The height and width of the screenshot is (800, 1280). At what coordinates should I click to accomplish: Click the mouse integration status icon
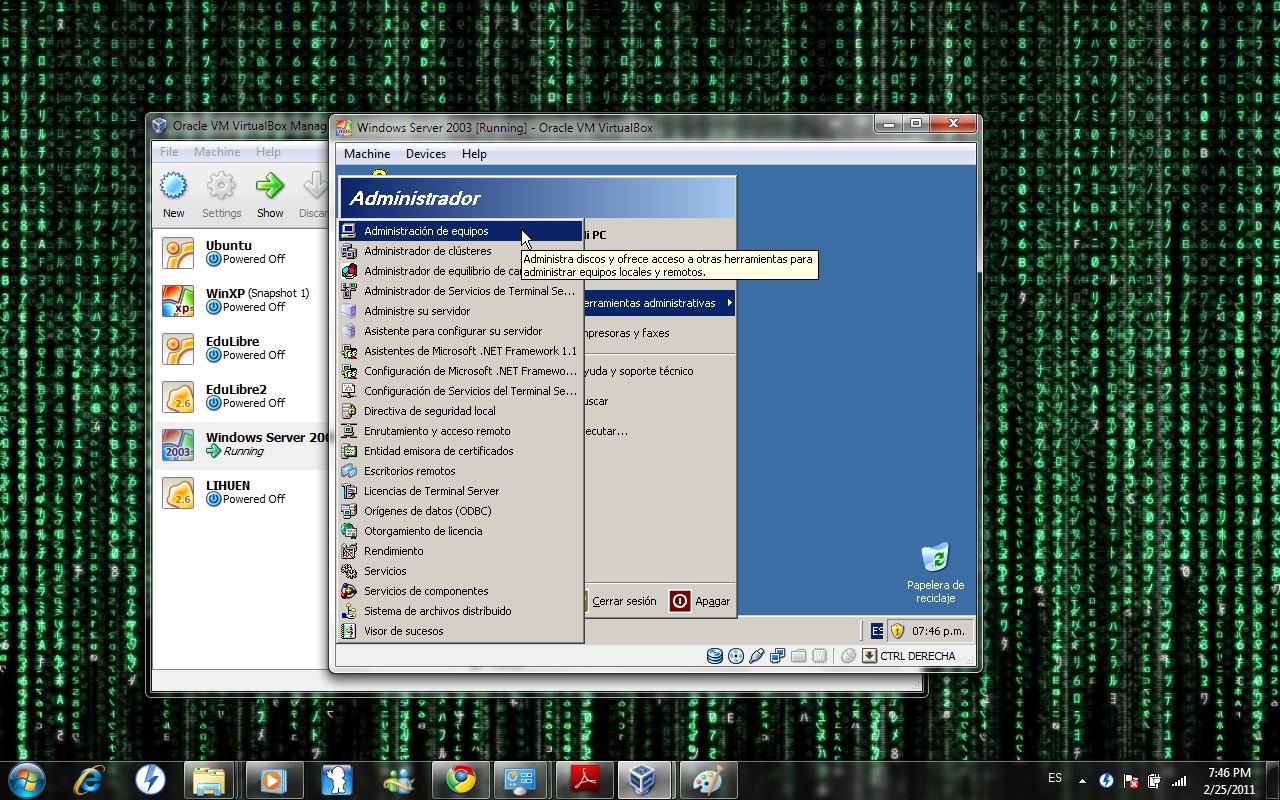coord(848,656)
